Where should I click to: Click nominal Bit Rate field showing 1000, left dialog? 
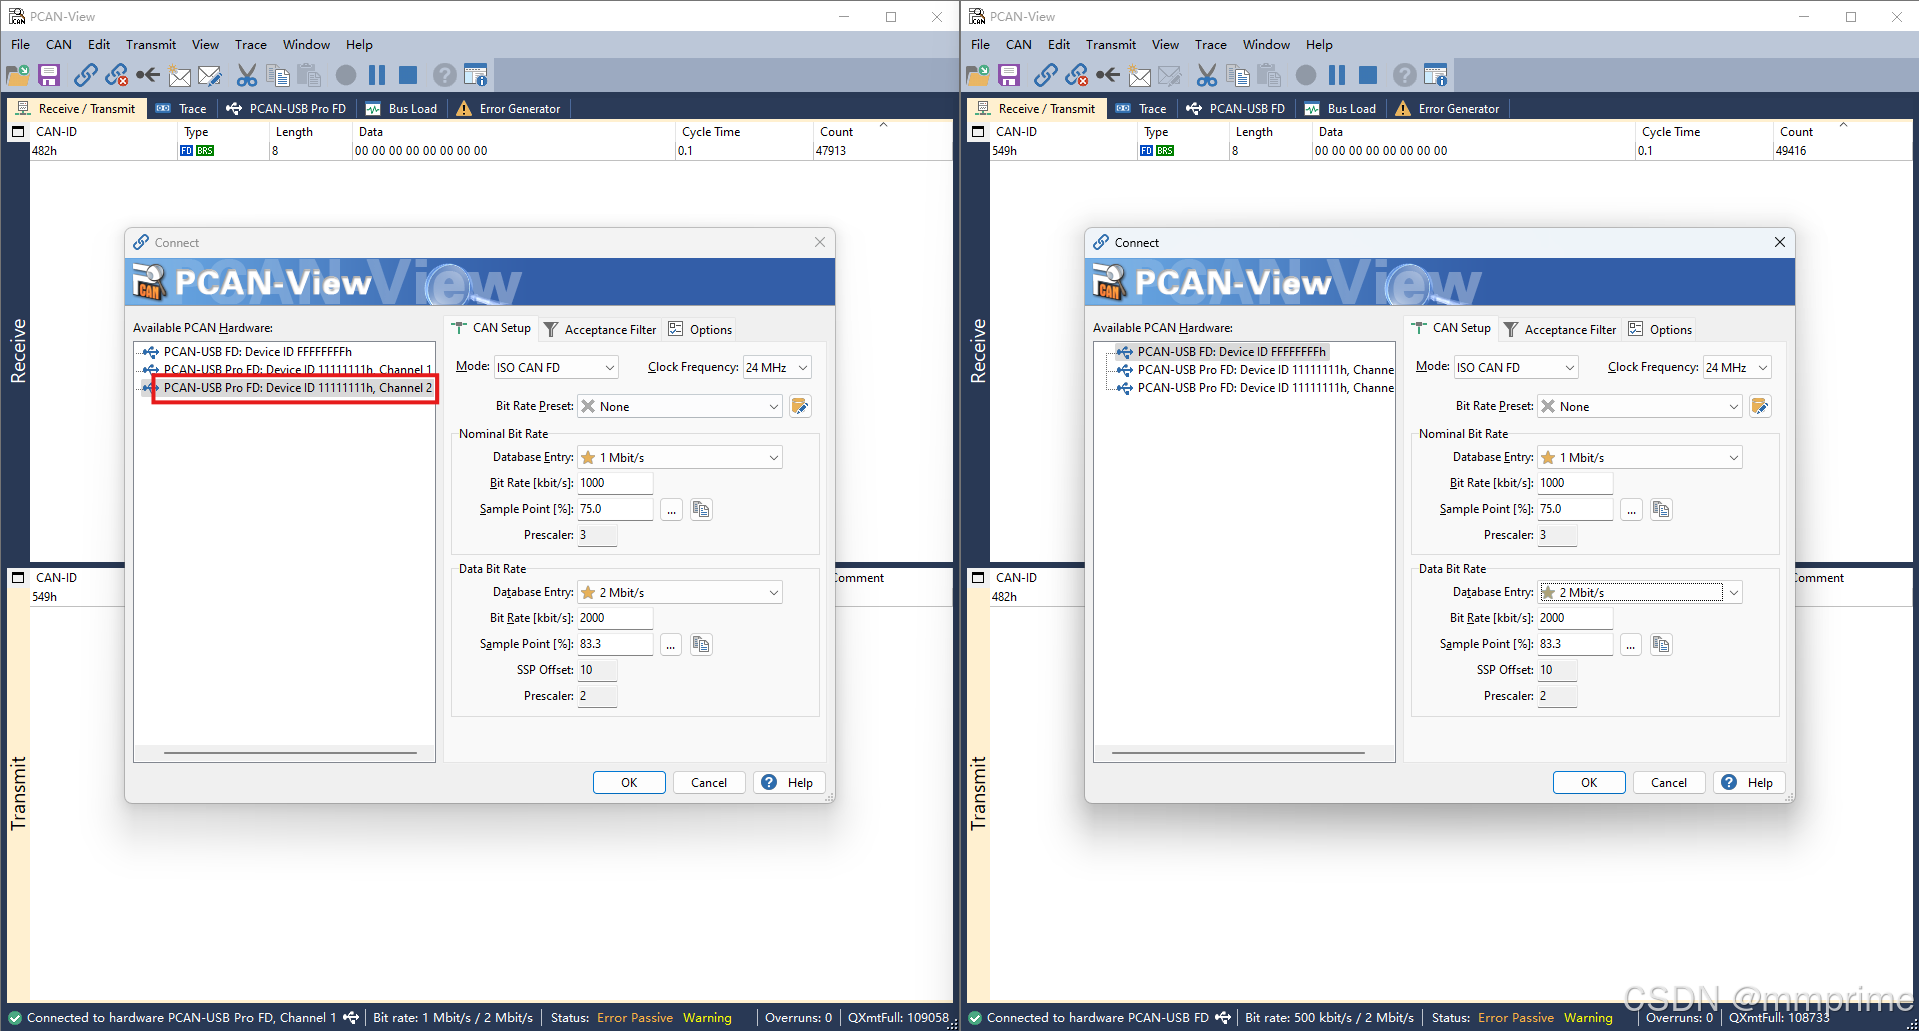(x=615, y=483)
